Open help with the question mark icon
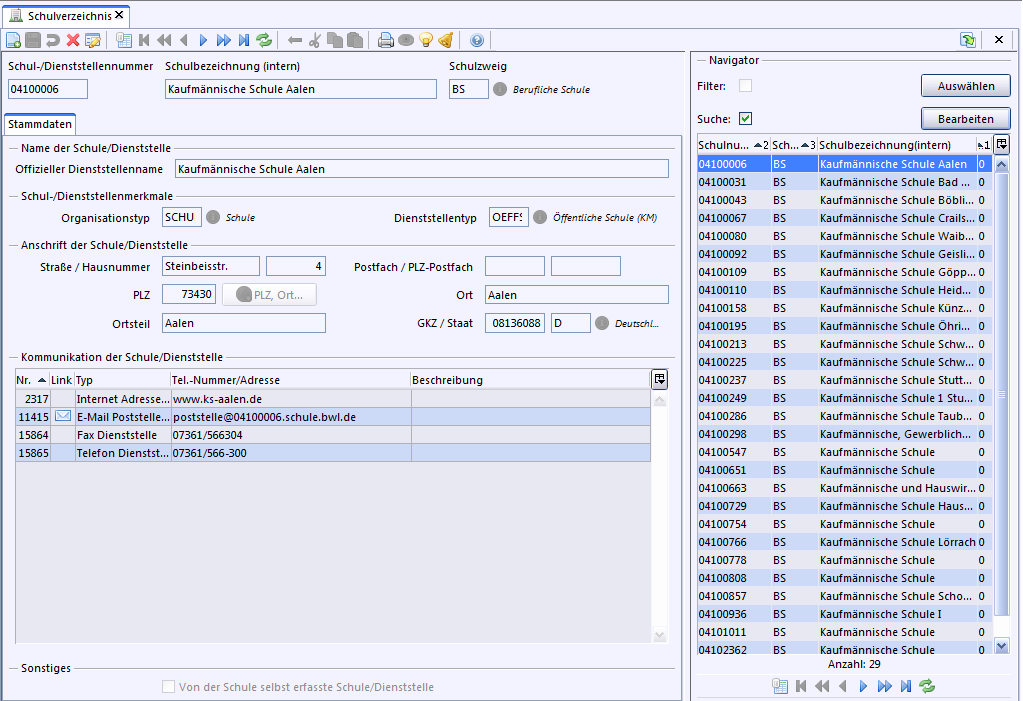This screenshot has height=701, width=1023. pyautogui.click(x=476, y=40)
